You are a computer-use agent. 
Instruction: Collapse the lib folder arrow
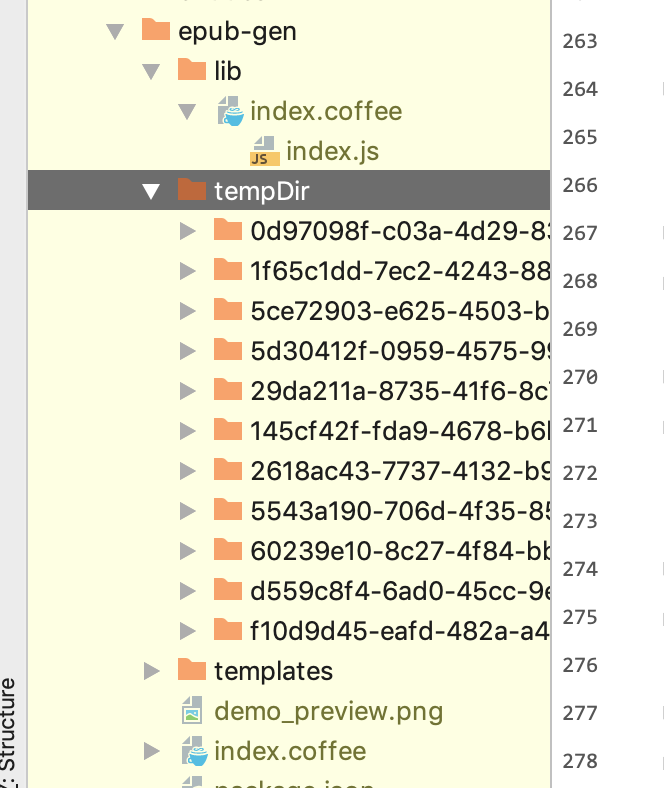tap(151, 71)
